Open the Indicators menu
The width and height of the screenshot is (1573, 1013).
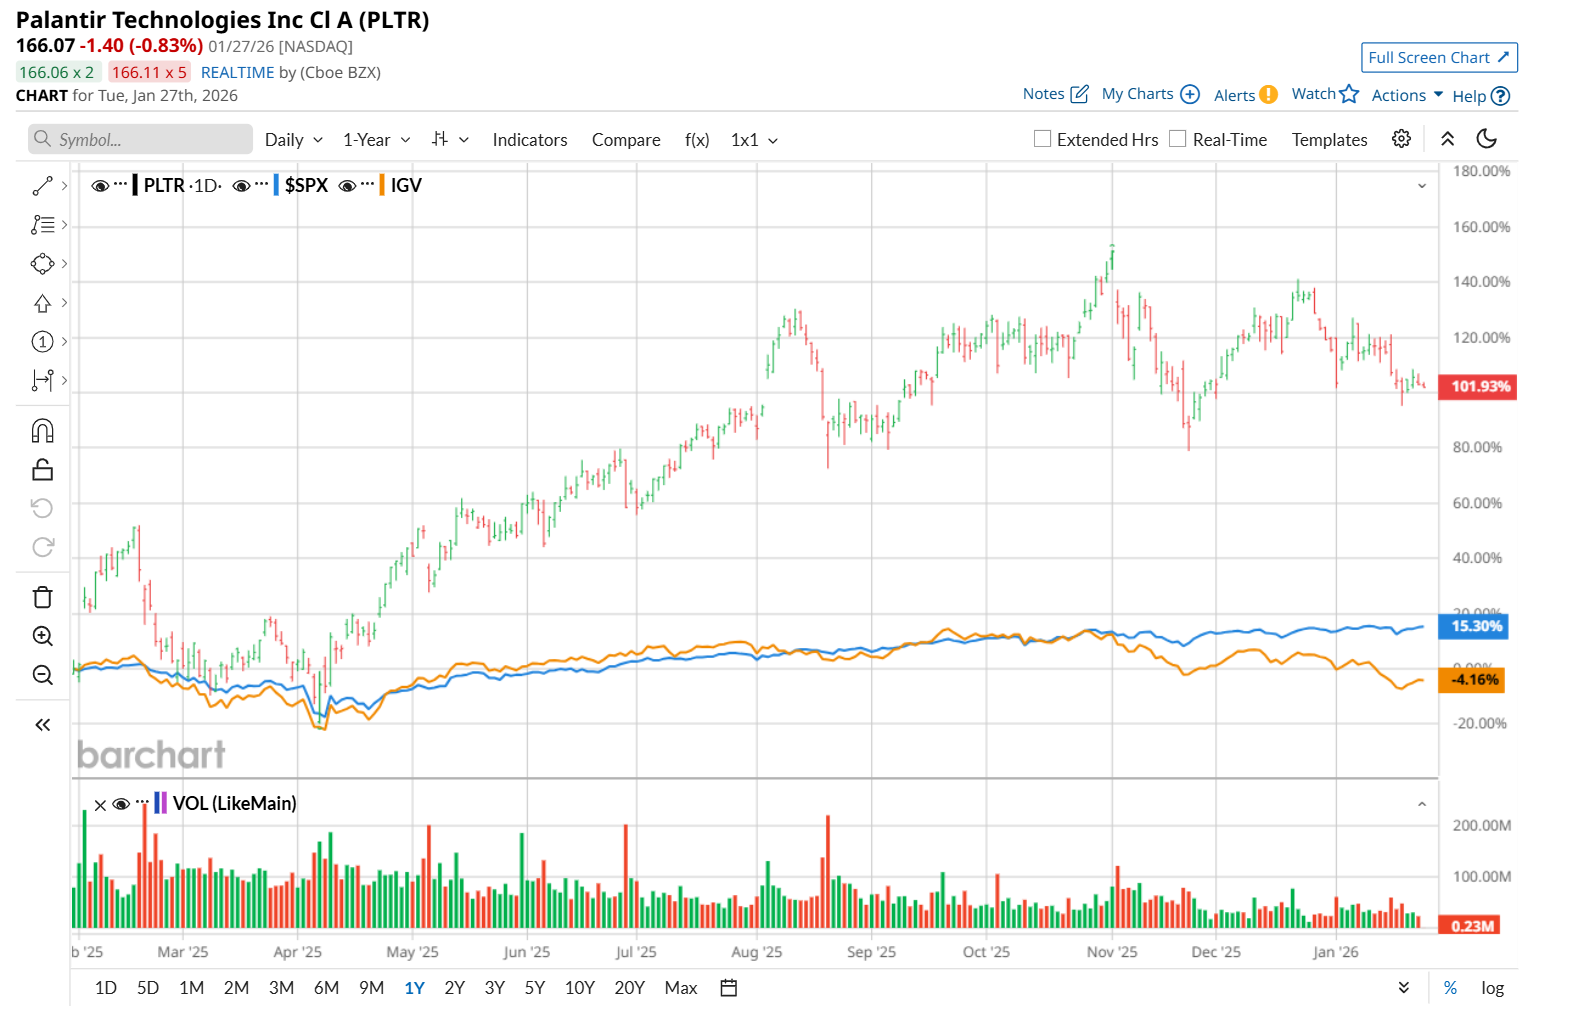pyautogui.click(x=530, y=140)
